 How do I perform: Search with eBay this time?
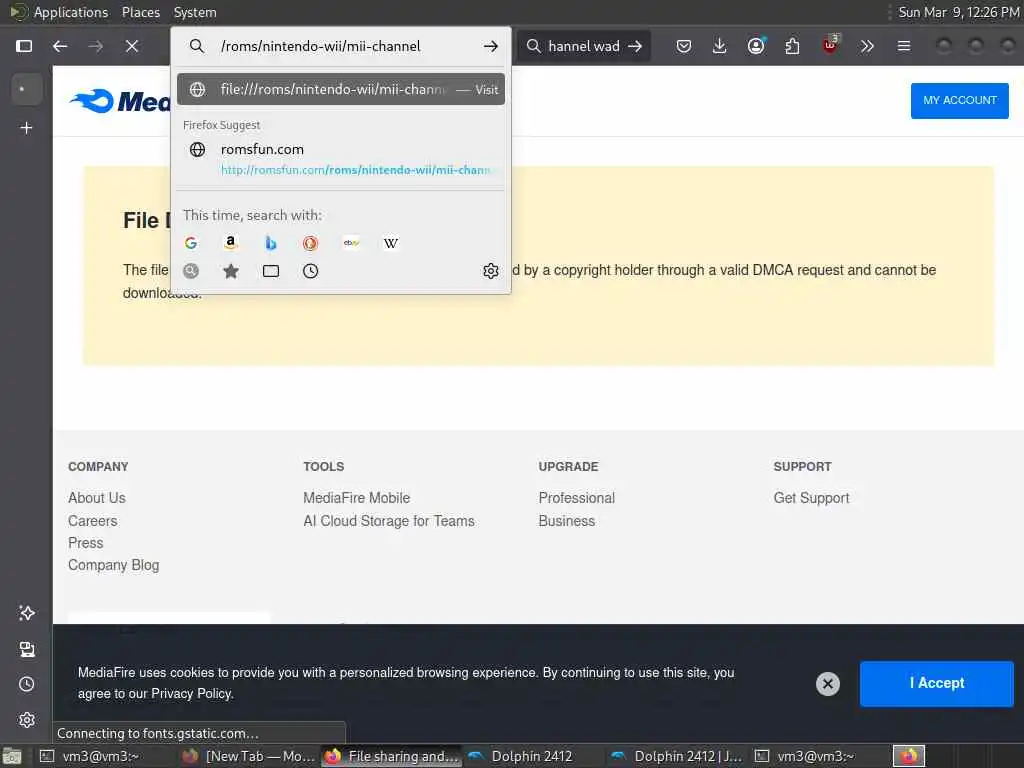(x=351, y=243)
